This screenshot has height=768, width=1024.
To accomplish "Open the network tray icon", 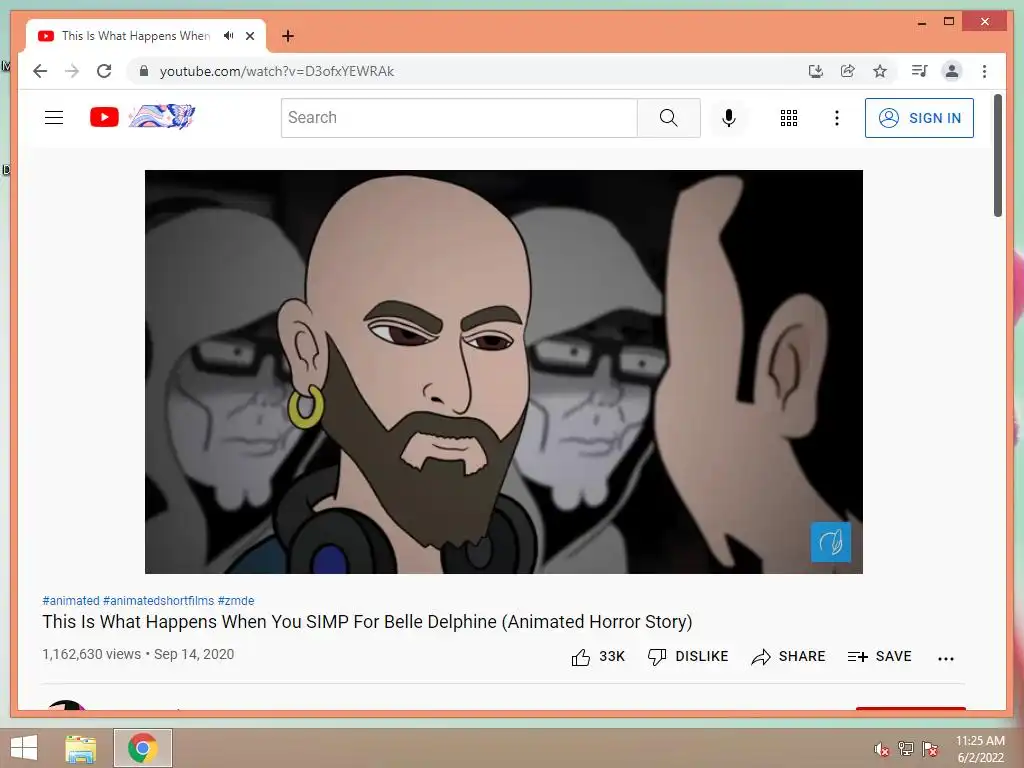I will 906,749.
